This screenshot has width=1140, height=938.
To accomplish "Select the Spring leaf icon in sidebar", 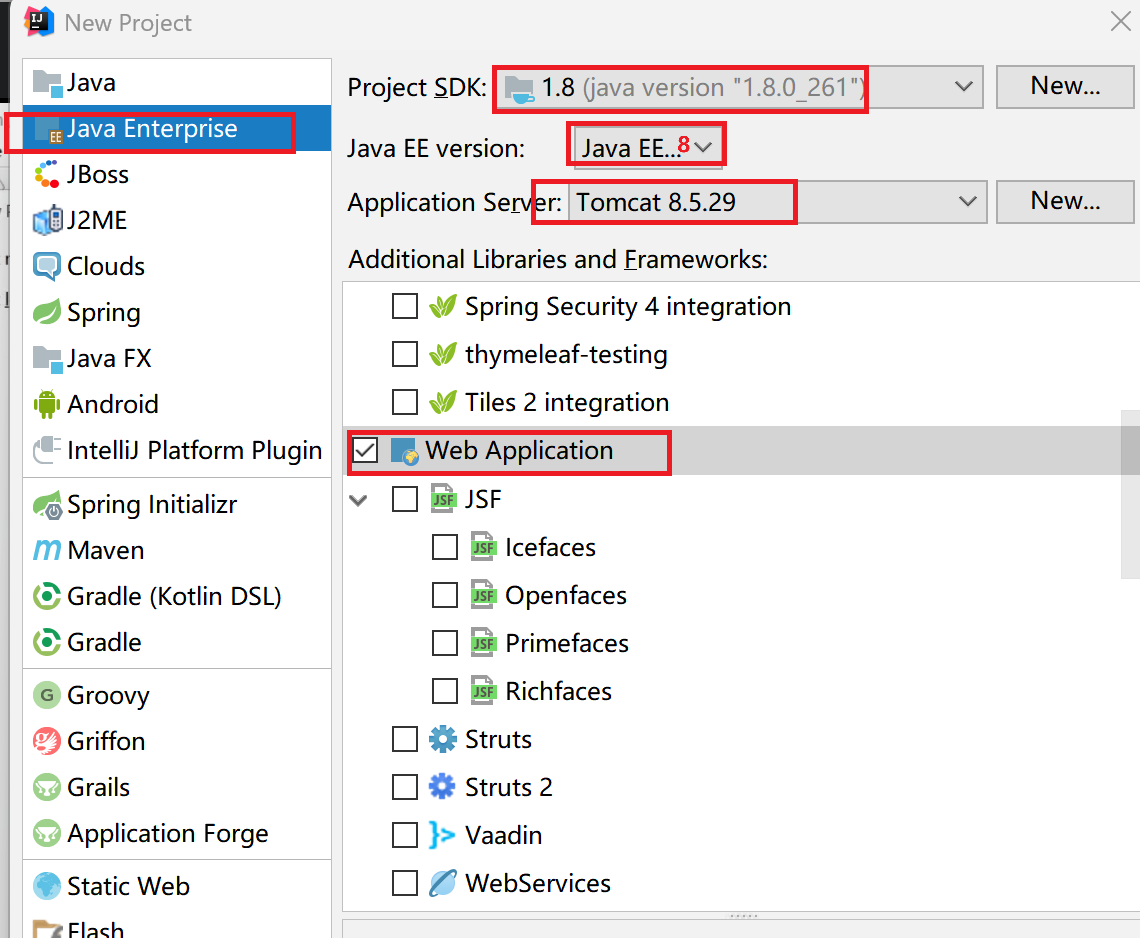I will tap(47, 313).
